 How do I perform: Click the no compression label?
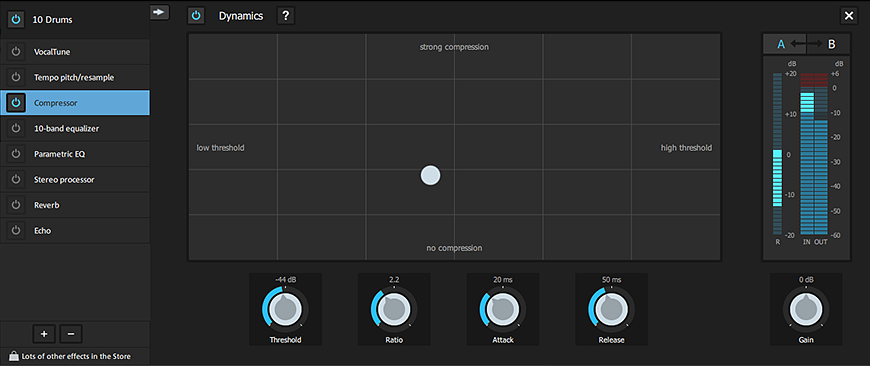click(x=454, y=248)
